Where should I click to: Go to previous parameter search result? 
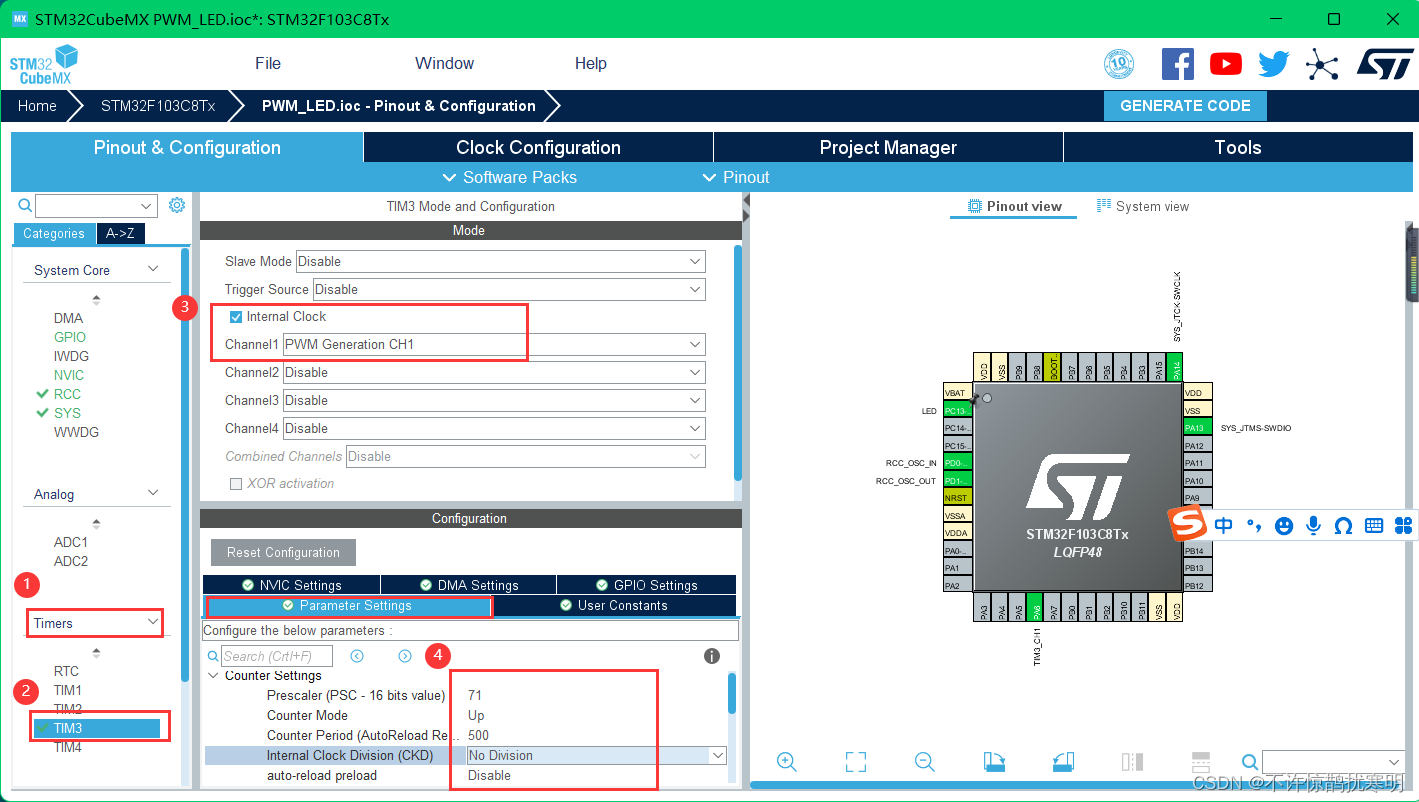(x=357, y=656)
